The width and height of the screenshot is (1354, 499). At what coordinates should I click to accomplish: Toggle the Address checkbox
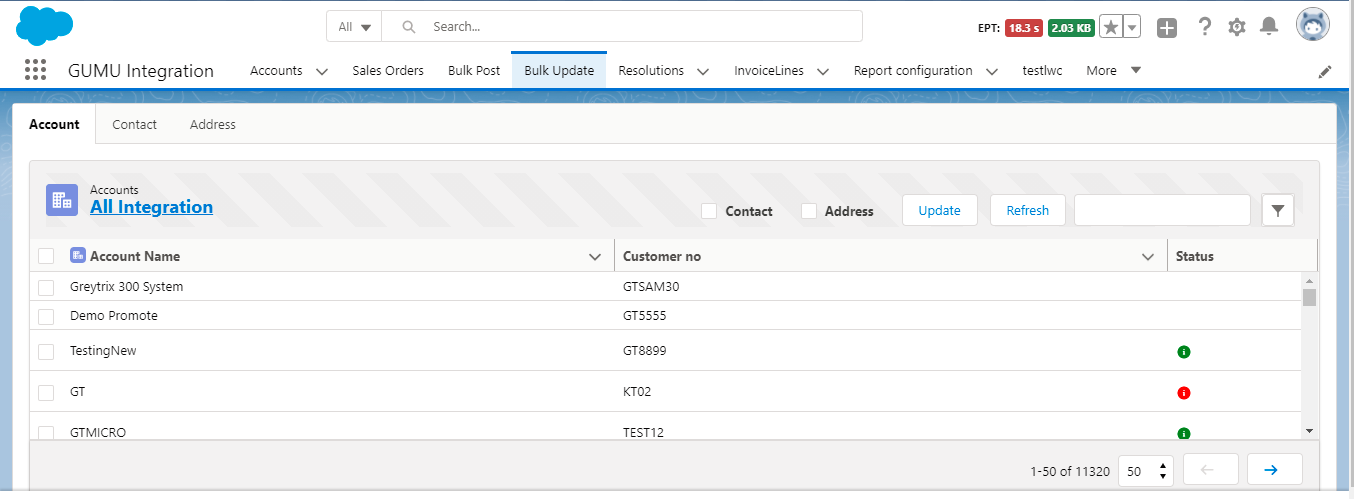[x=809, y=211]
